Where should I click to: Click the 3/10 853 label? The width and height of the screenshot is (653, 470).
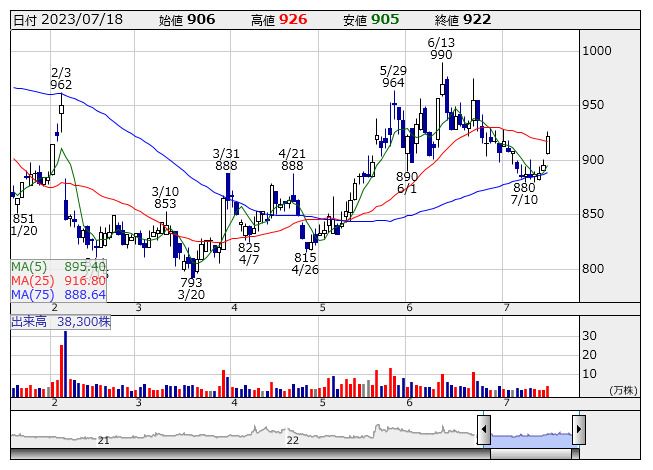(x=165, y=198)
